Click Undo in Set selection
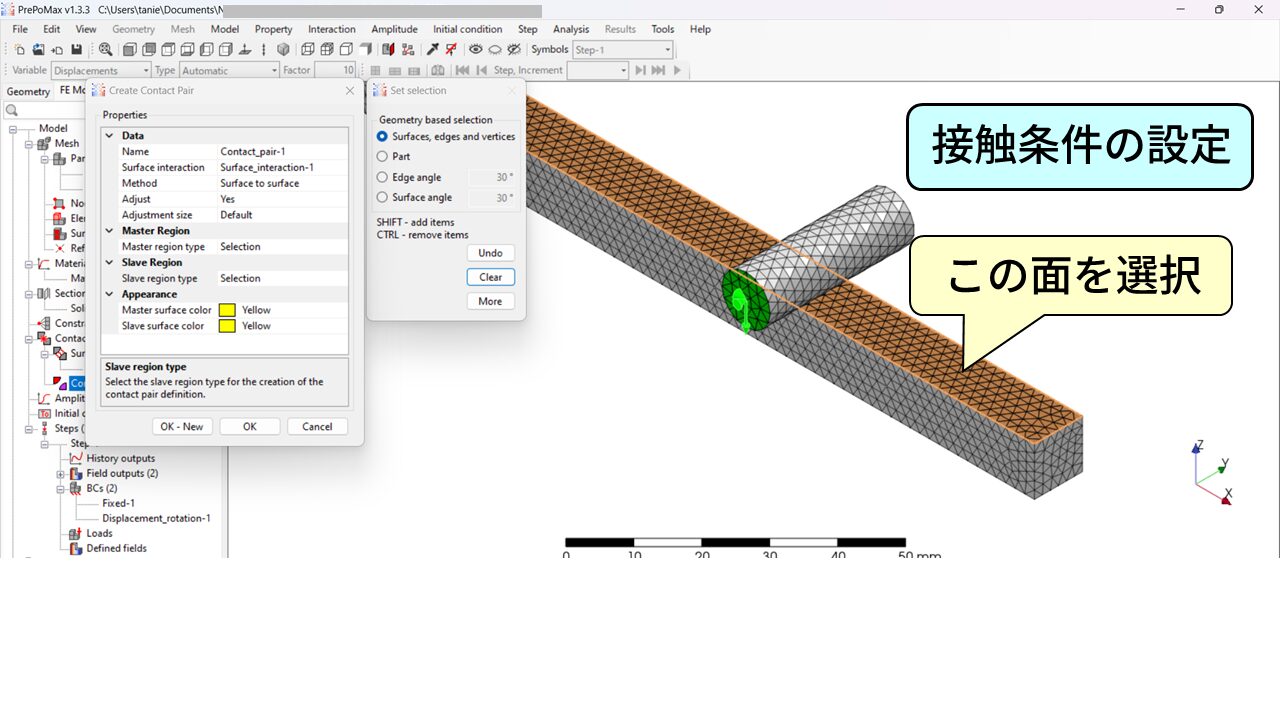 coord(491,253)
